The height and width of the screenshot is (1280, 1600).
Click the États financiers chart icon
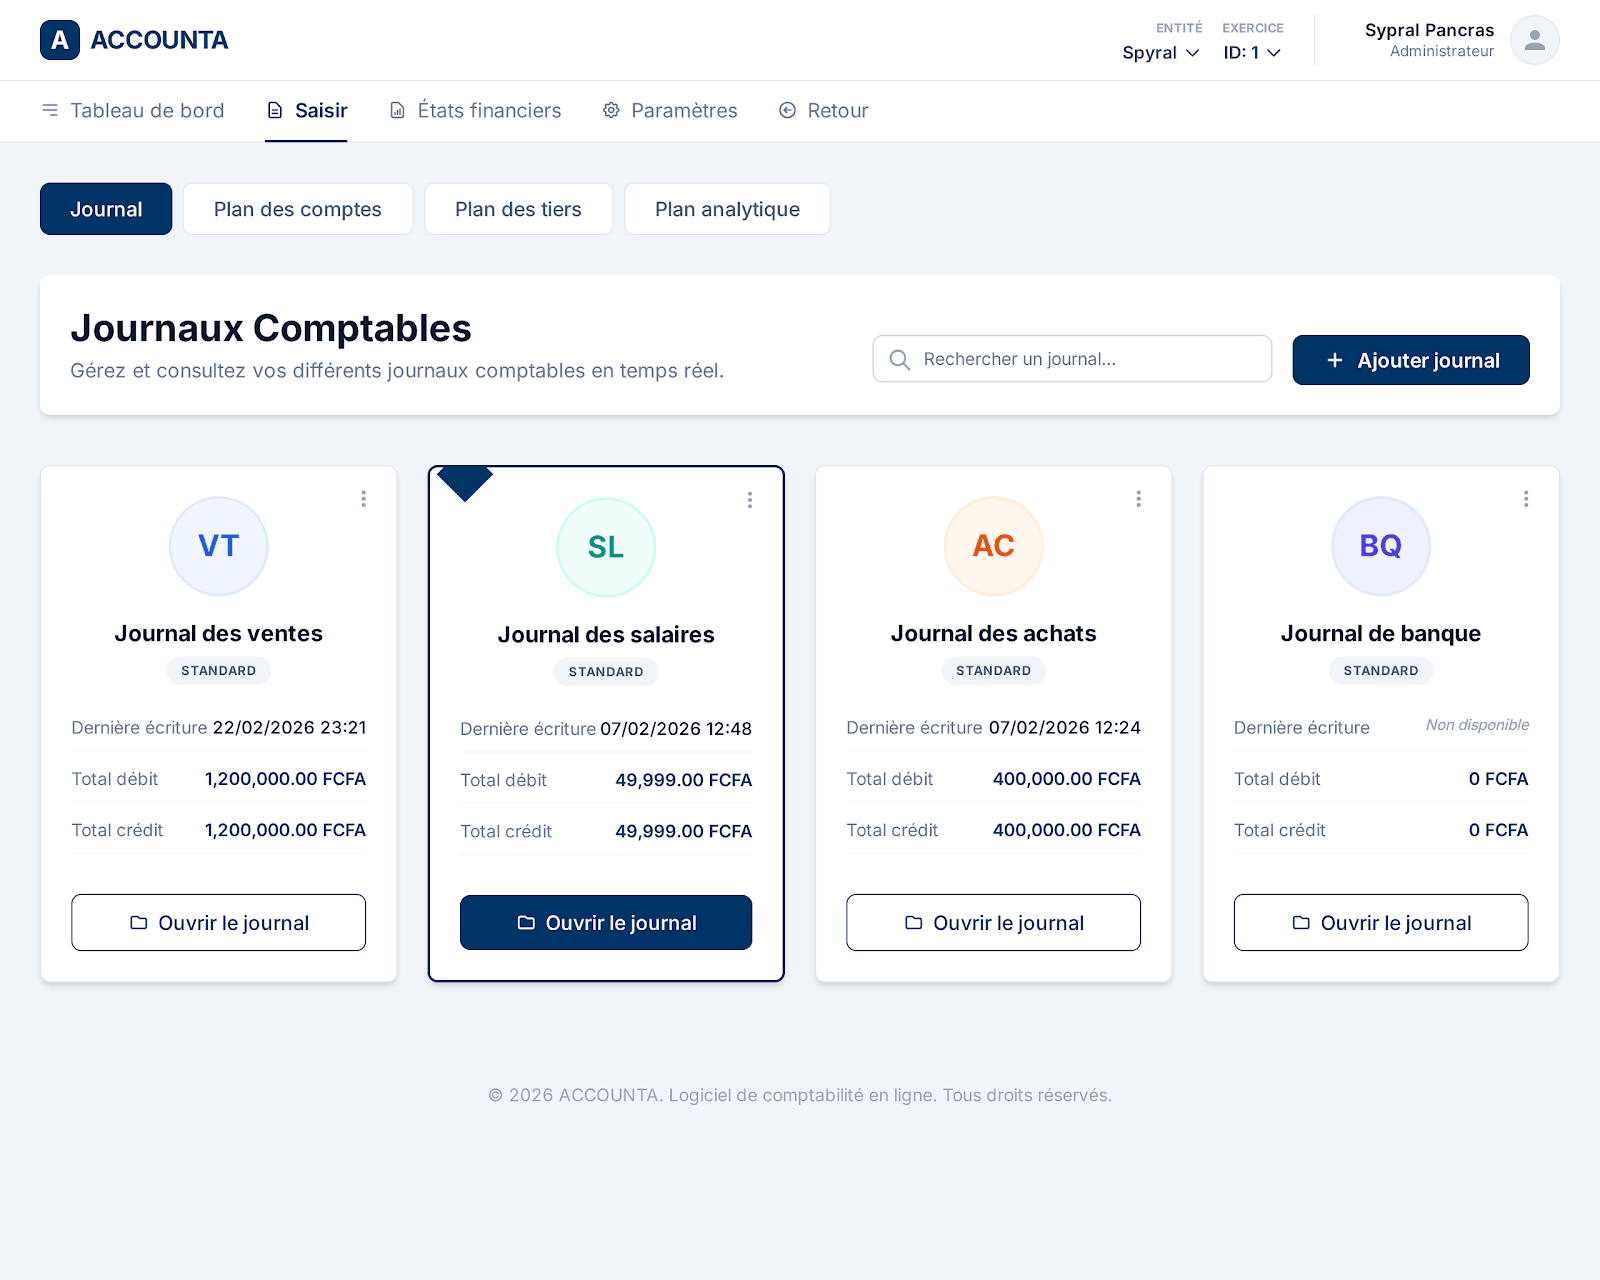396,110
